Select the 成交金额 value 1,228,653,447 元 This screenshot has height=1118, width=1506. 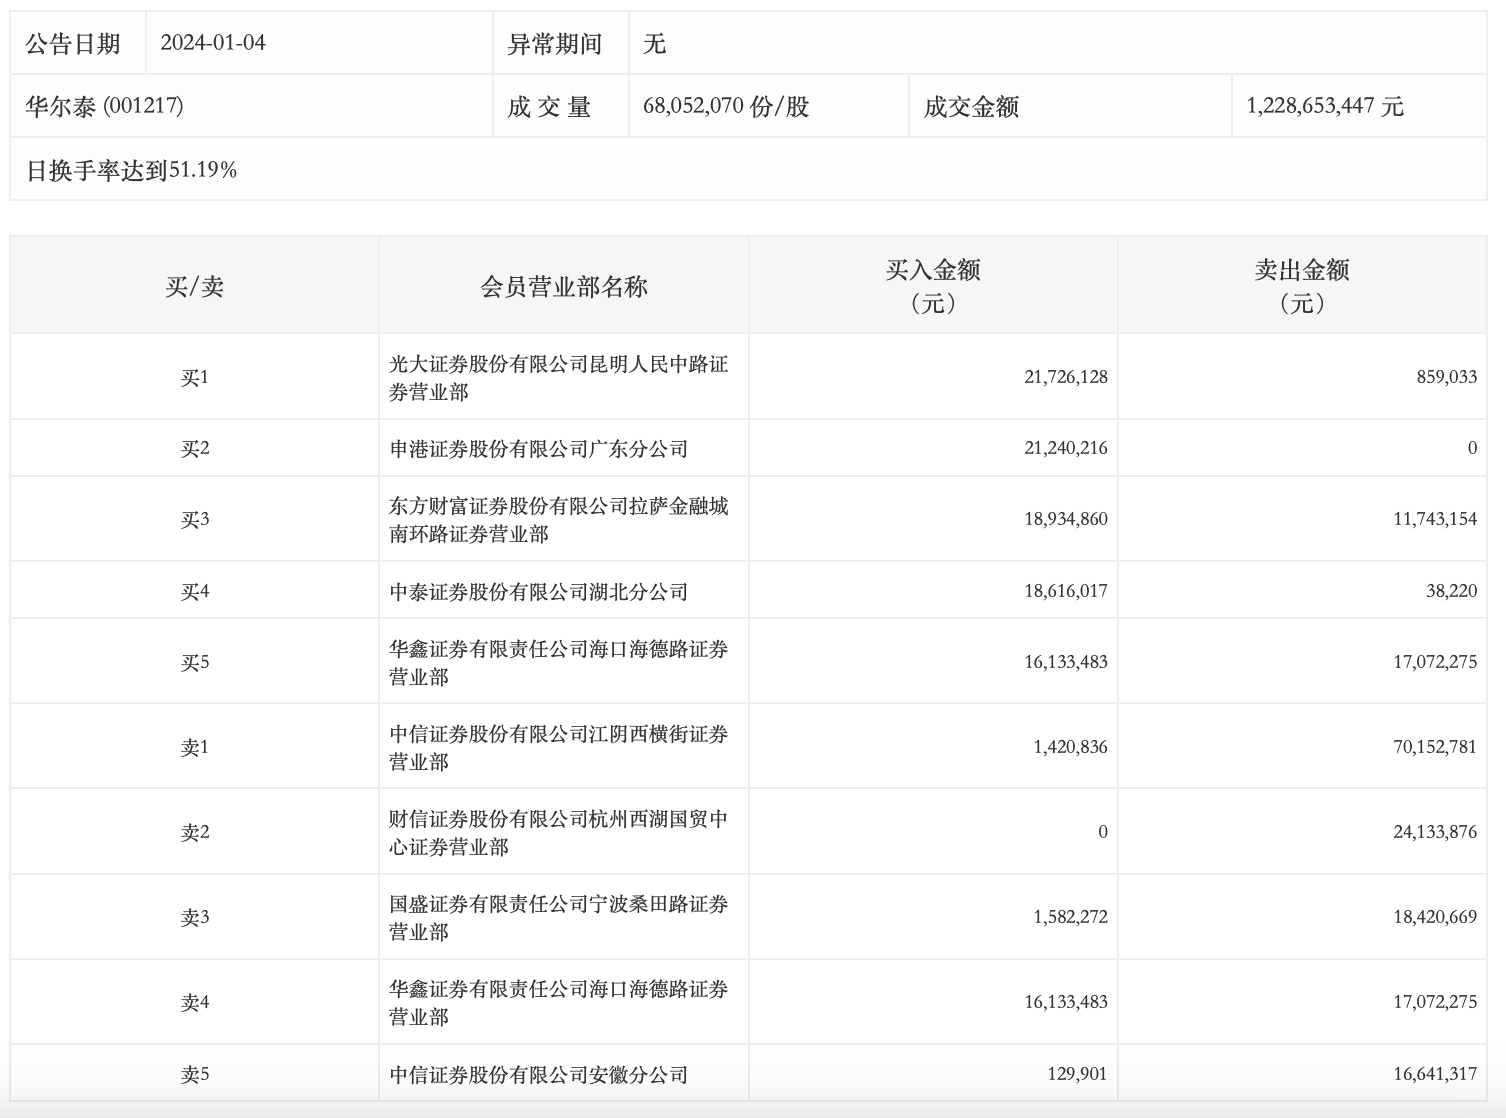[x=1324, y=106]
